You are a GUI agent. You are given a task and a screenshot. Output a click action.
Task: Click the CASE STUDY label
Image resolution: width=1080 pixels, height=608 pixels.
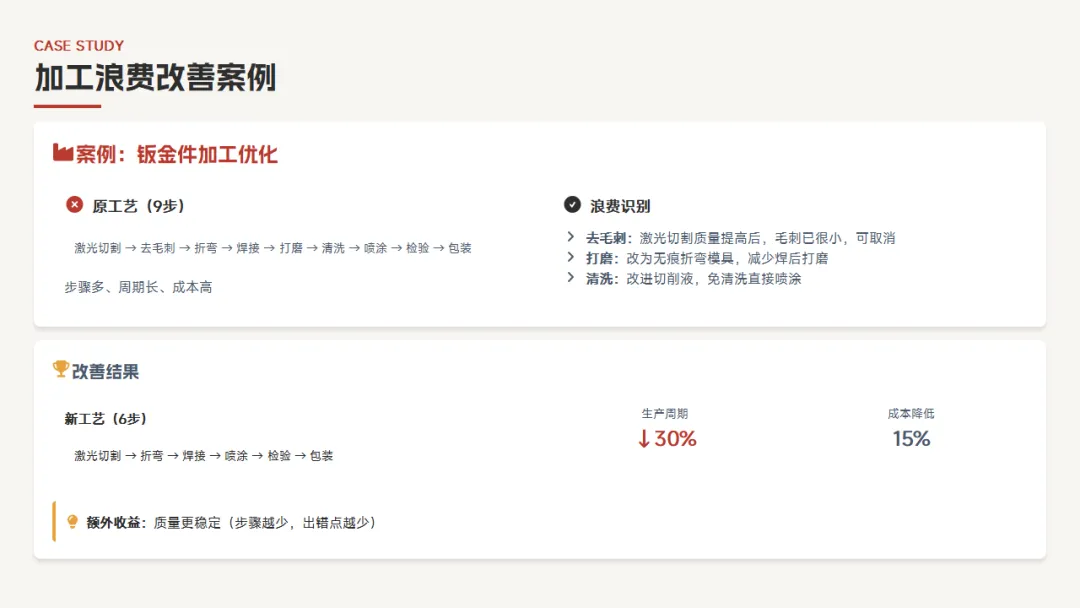click(79, 46)
